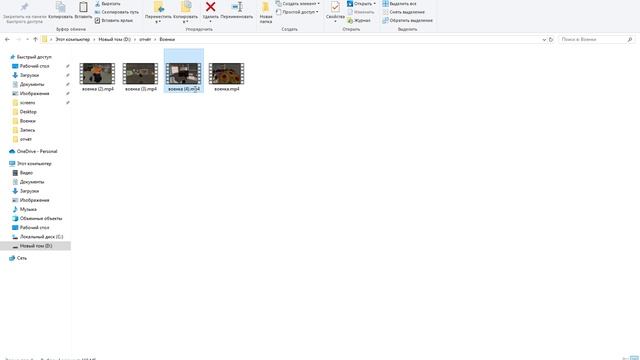This screenshot has height=360, width=640.
Task: Go back with the Back arrow
Action: [7, 40]
